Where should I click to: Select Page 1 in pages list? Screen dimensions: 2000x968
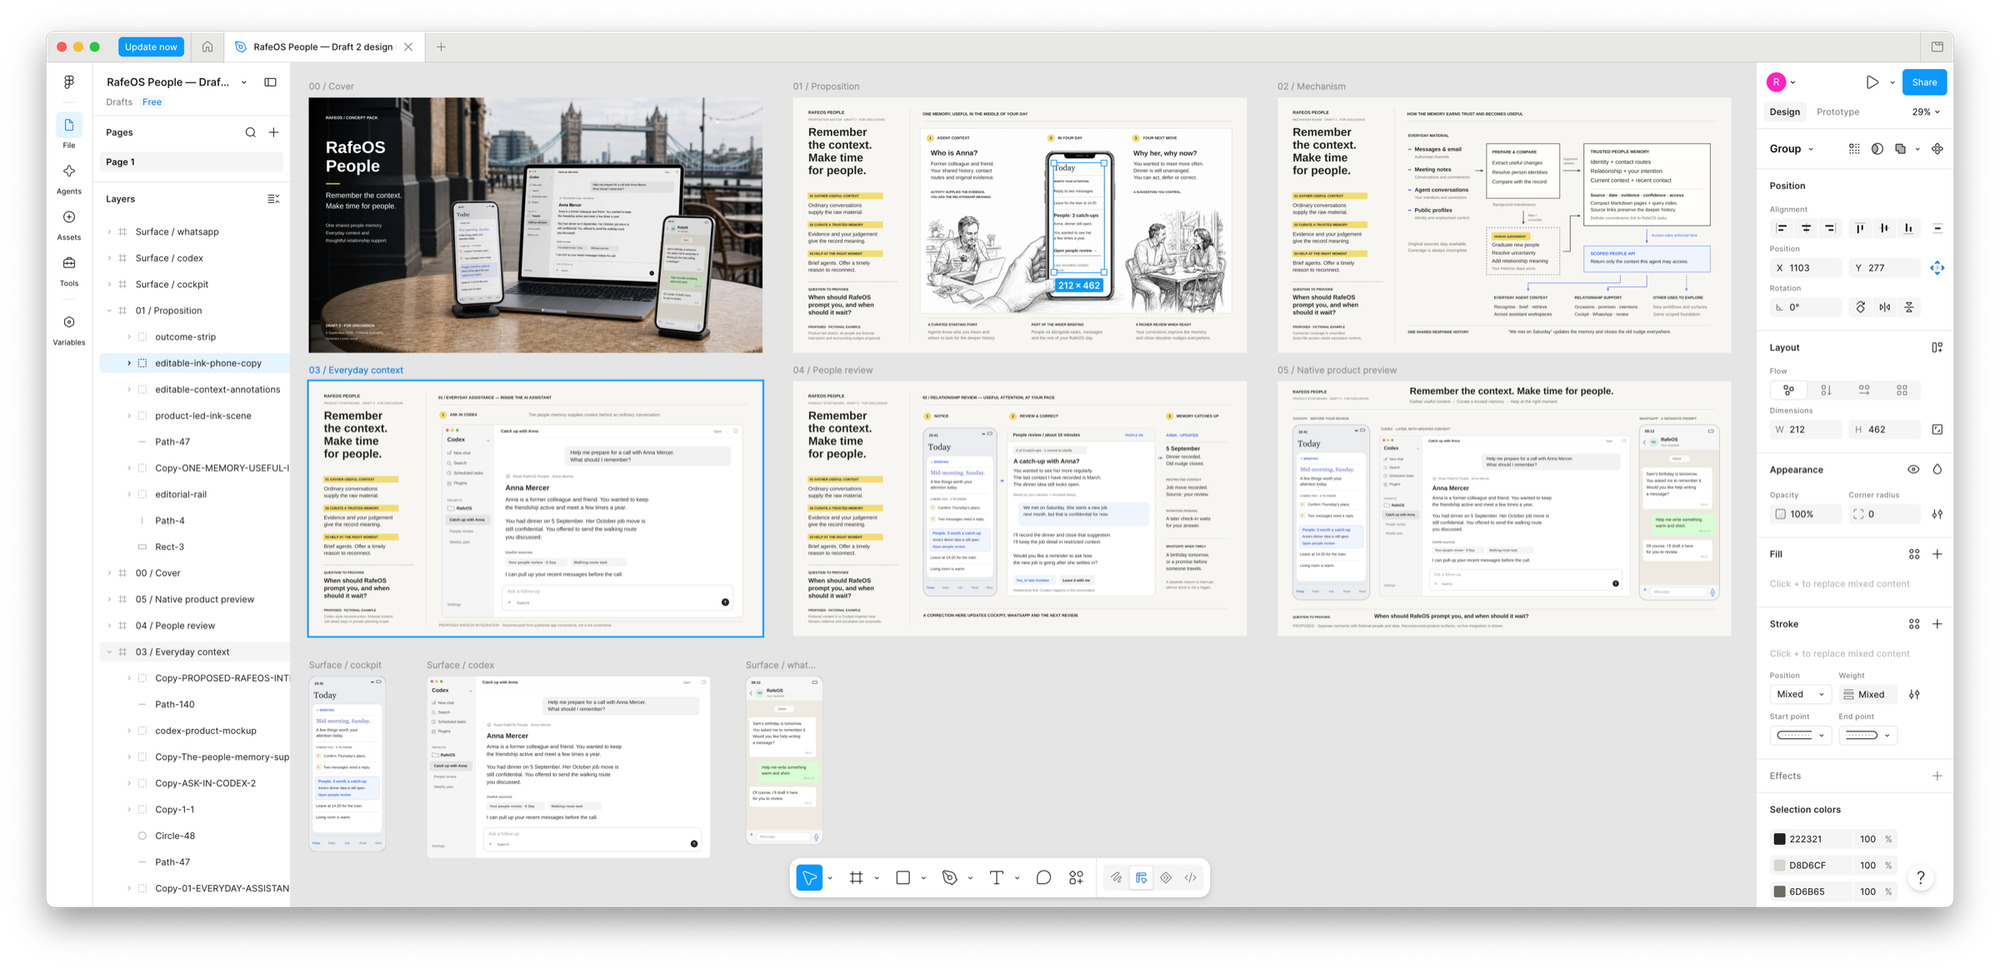tap(191, 162)
